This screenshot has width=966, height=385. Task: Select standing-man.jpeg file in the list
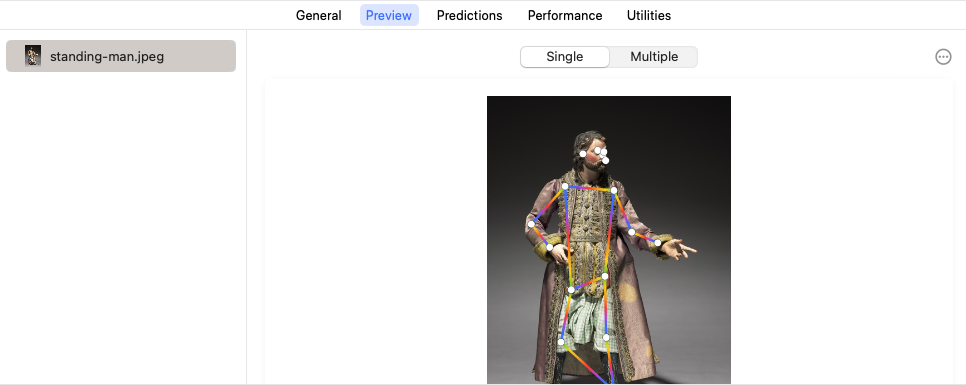[x=121, y=56]
